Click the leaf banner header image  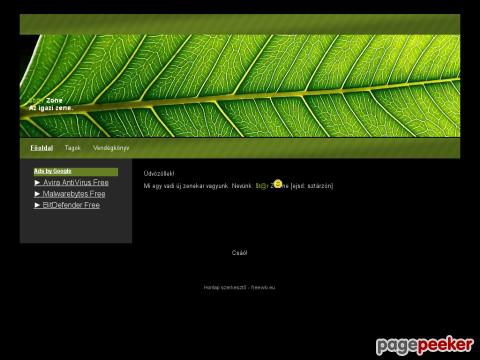(240, 86)
